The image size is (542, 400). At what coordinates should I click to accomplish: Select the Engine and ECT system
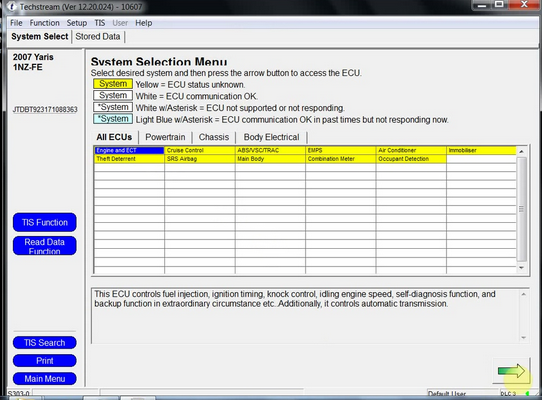click(x=129, y=150)
